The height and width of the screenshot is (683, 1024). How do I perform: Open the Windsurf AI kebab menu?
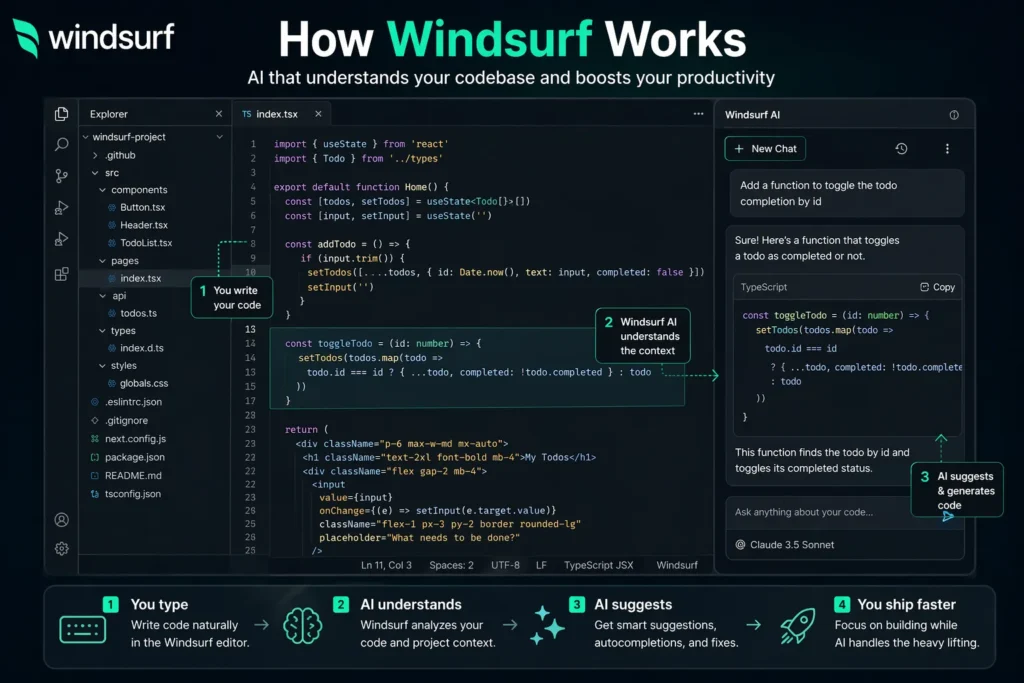pyautogui.click(x=947, y=149)
